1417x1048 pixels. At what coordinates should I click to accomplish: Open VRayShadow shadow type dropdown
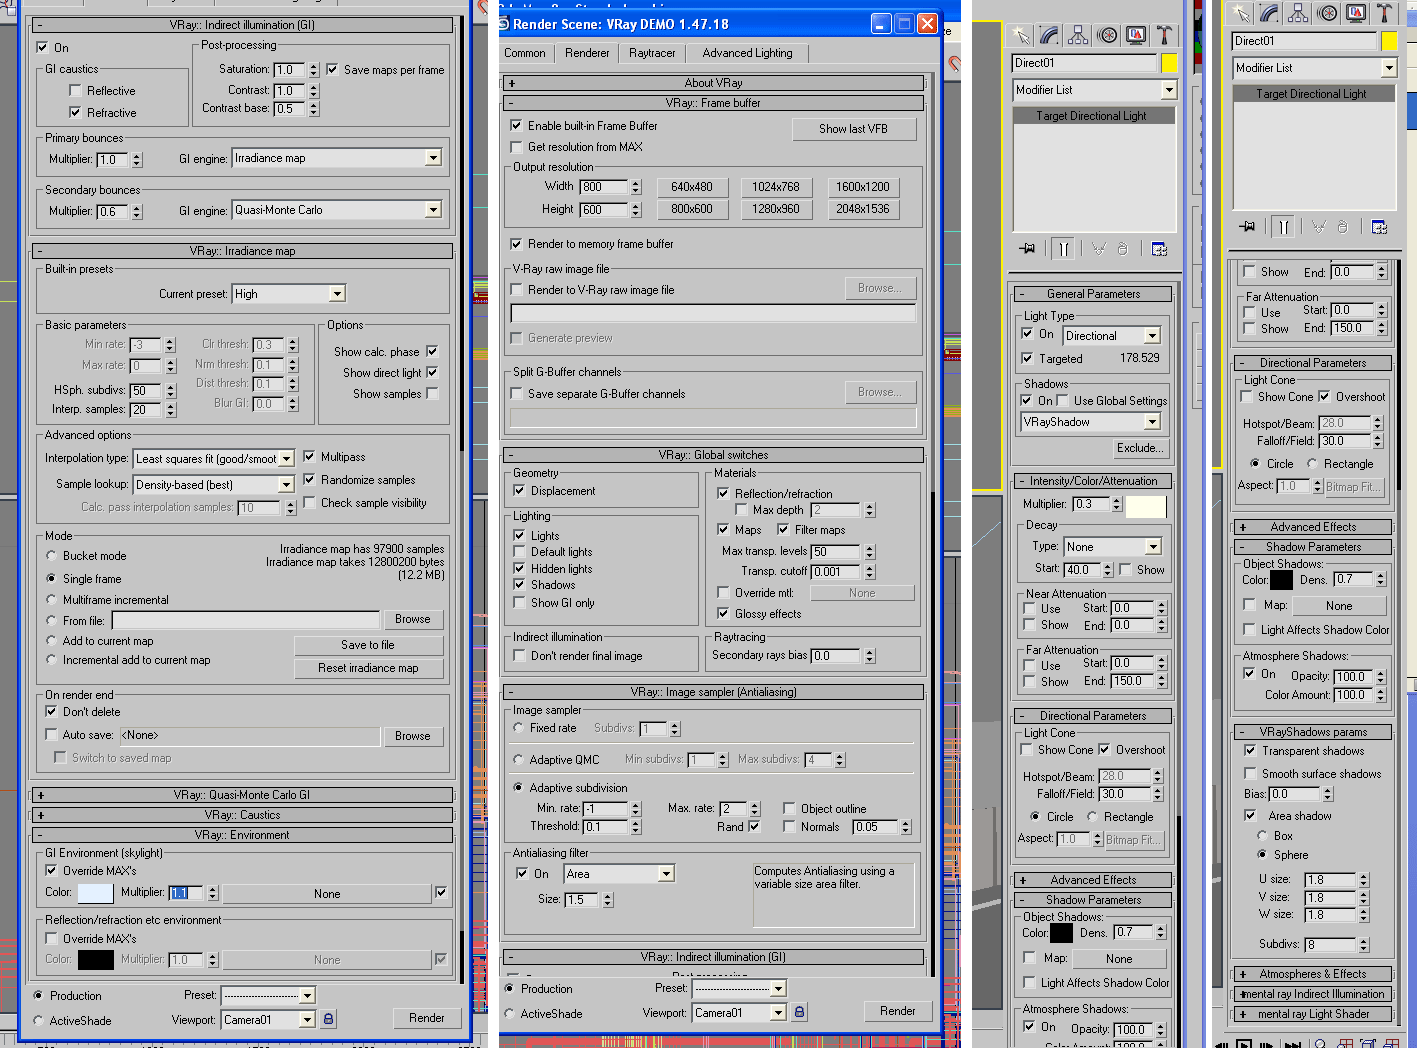tap(1152, 422)
